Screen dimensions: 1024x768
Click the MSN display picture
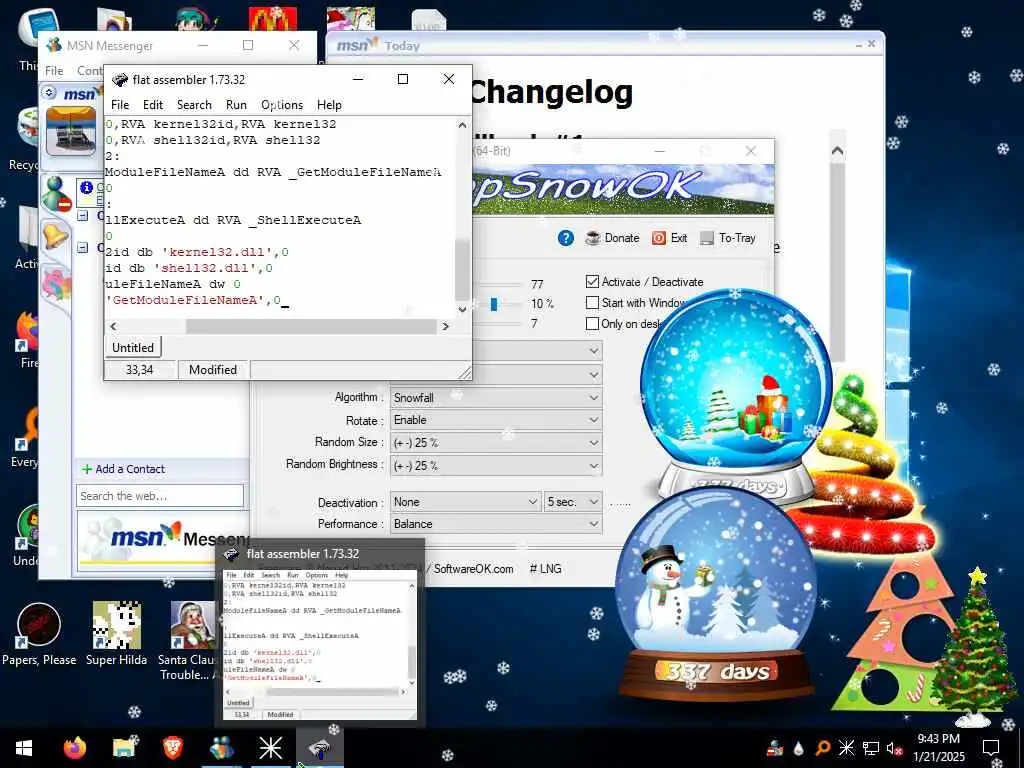click(x=71, y=132)
